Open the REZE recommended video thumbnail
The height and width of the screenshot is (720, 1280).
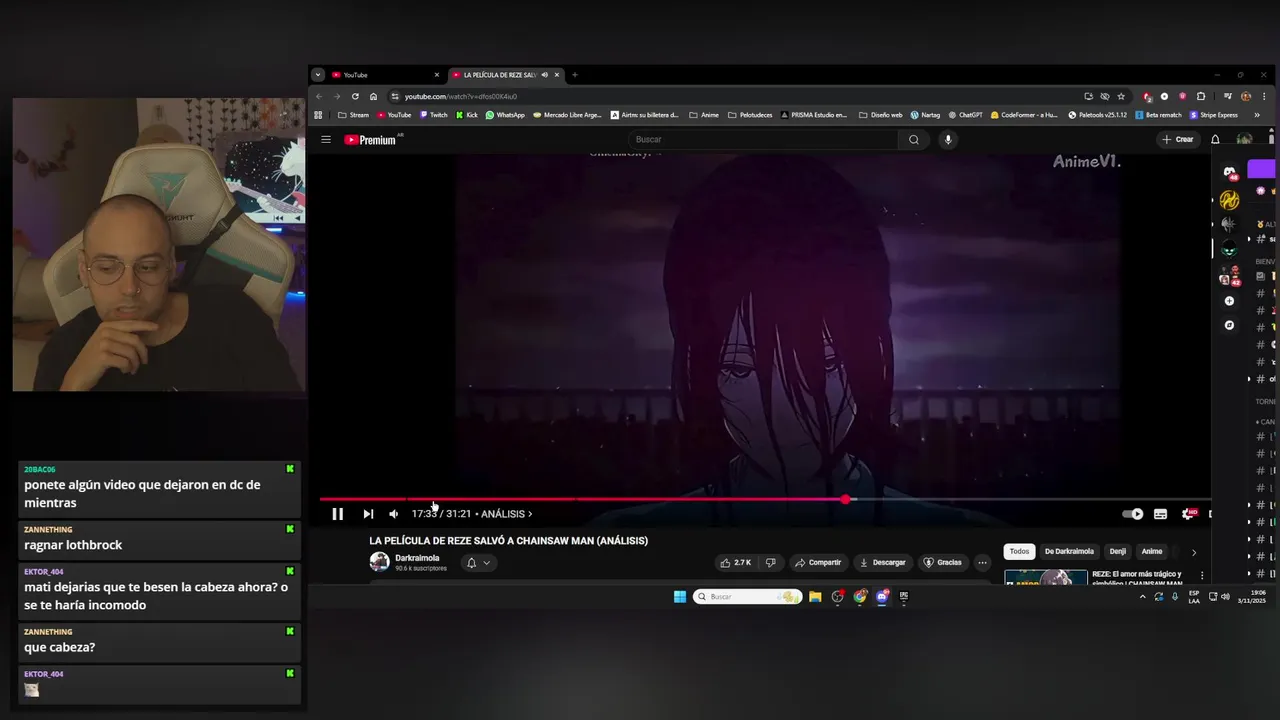tap(1045, 577)
